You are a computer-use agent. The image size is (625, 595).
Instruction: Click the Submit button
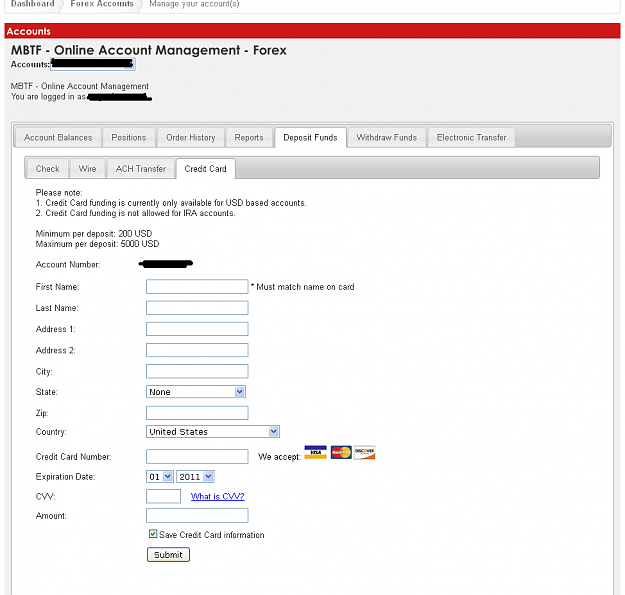coord(168,555)
